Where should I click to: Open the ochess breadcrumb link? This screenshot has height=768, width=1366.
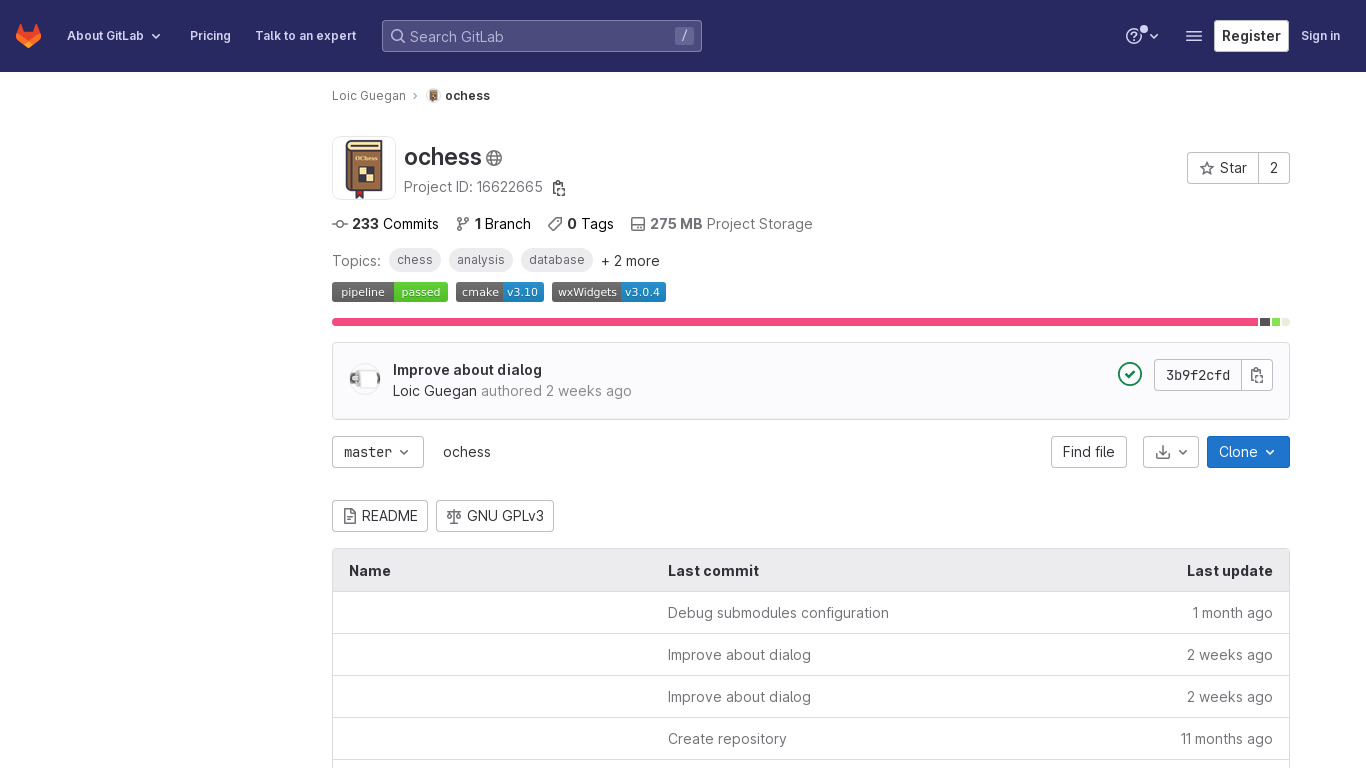coord(459,96)
